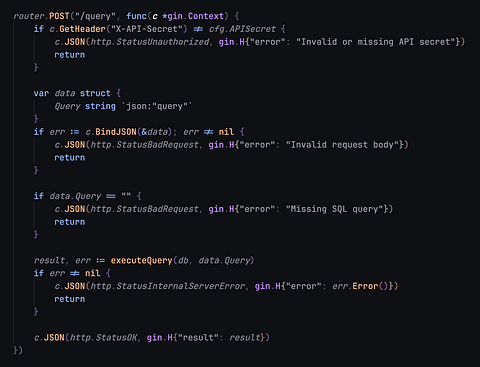480x367 pixels.
Task: Click the Query string field declaration
Action: (x=85, y=106)
